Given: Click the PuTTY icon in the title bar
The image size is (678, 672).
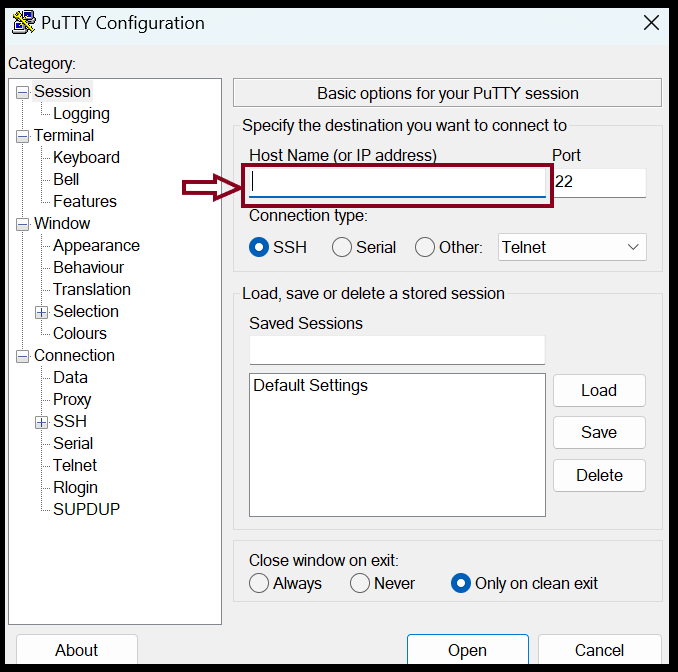Looking at the screenshot, I should tap(23, 22).
